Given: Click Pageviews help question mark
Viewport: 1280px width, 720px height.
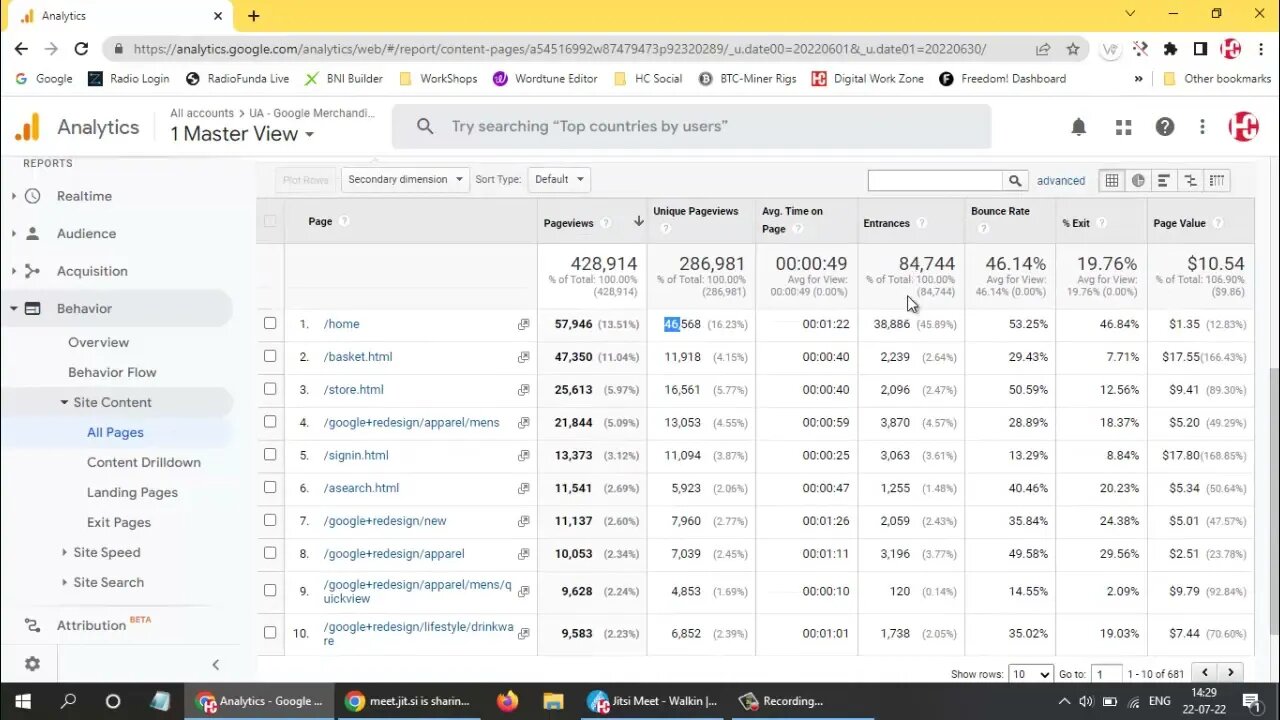Looking at the screenshot, I should [x=605, y=223].
